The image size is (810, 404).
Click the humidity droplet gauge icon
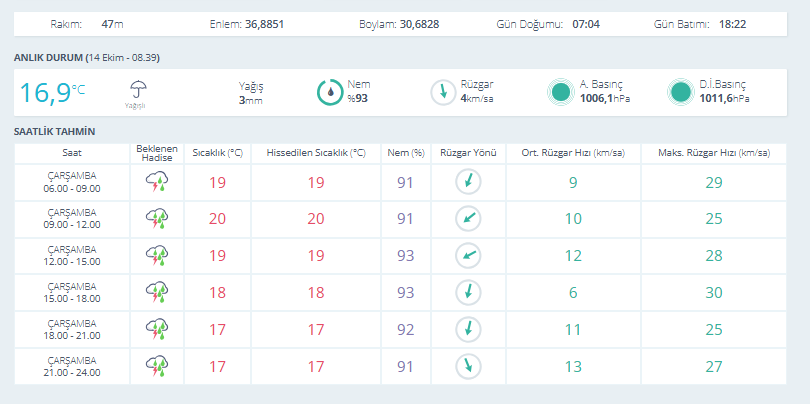pos(330,92)
